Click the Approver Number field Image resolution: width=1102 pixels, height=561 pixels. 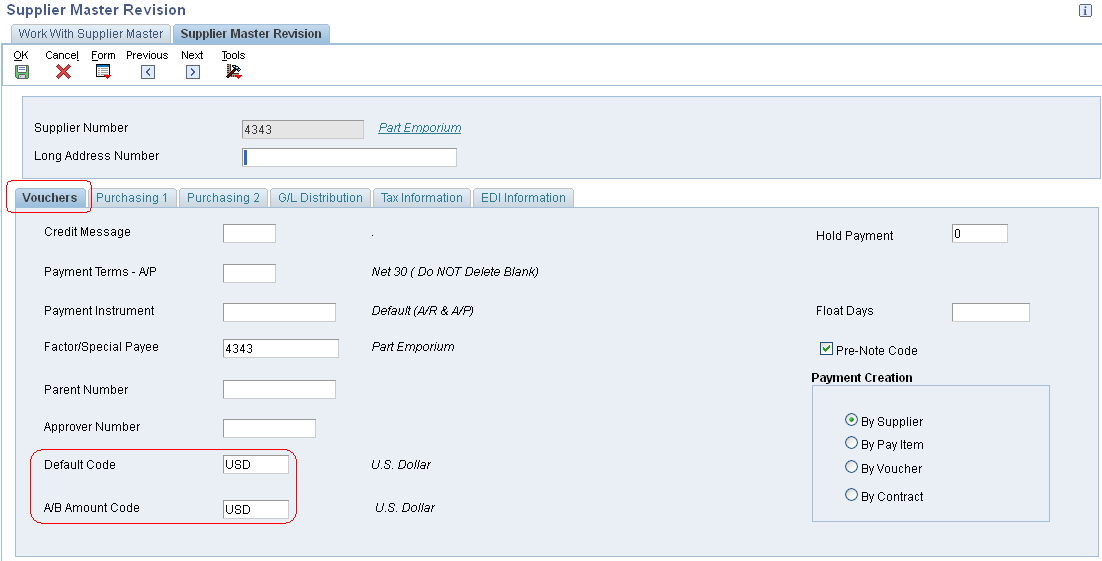pos(269,428)
